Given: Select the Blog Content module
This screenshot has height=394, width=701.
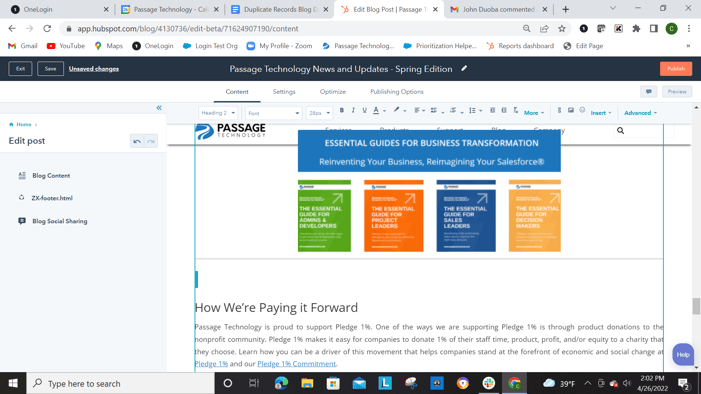Looking at the screenshot, I should 51,176.
